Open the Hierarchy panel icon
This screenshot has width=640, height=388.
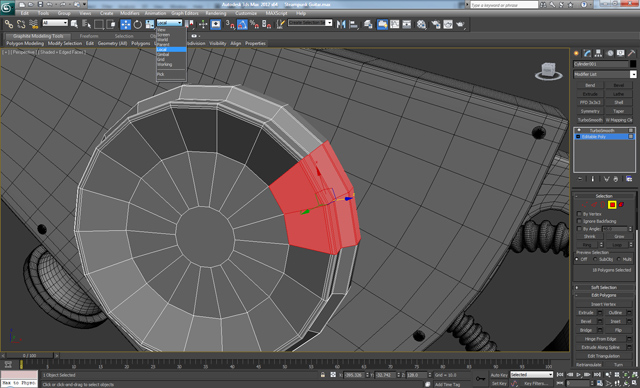[x=598, y=53]
